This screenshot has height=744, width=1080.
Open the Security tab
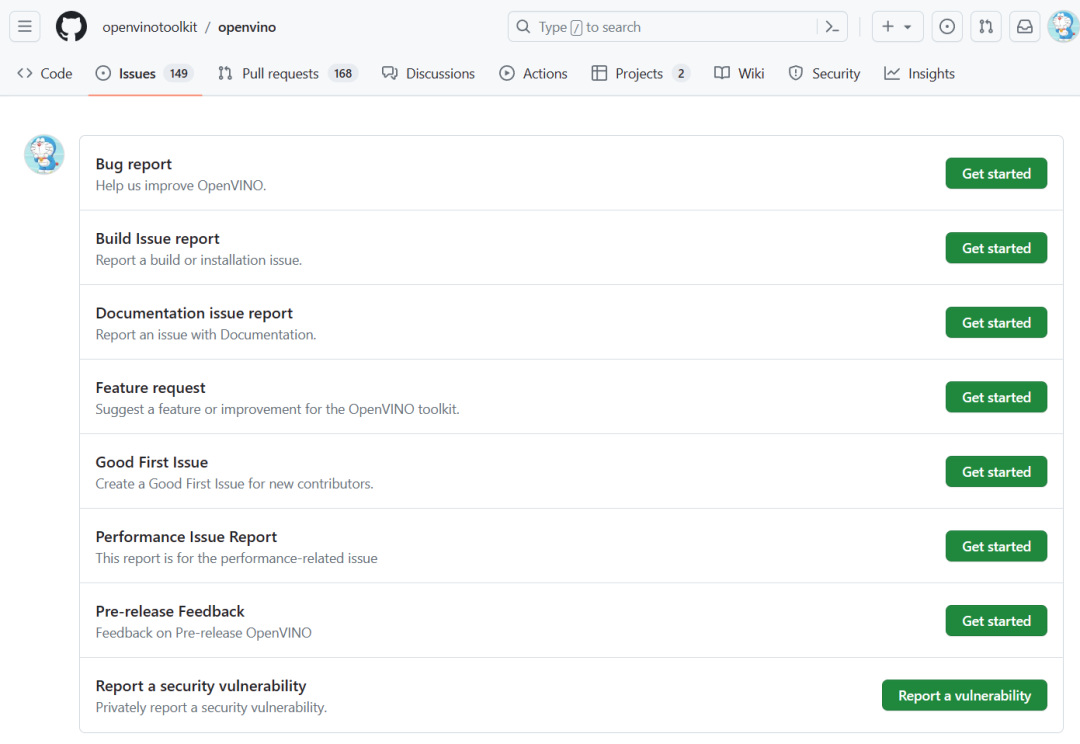pyautogui.click(x=824, y=74)
